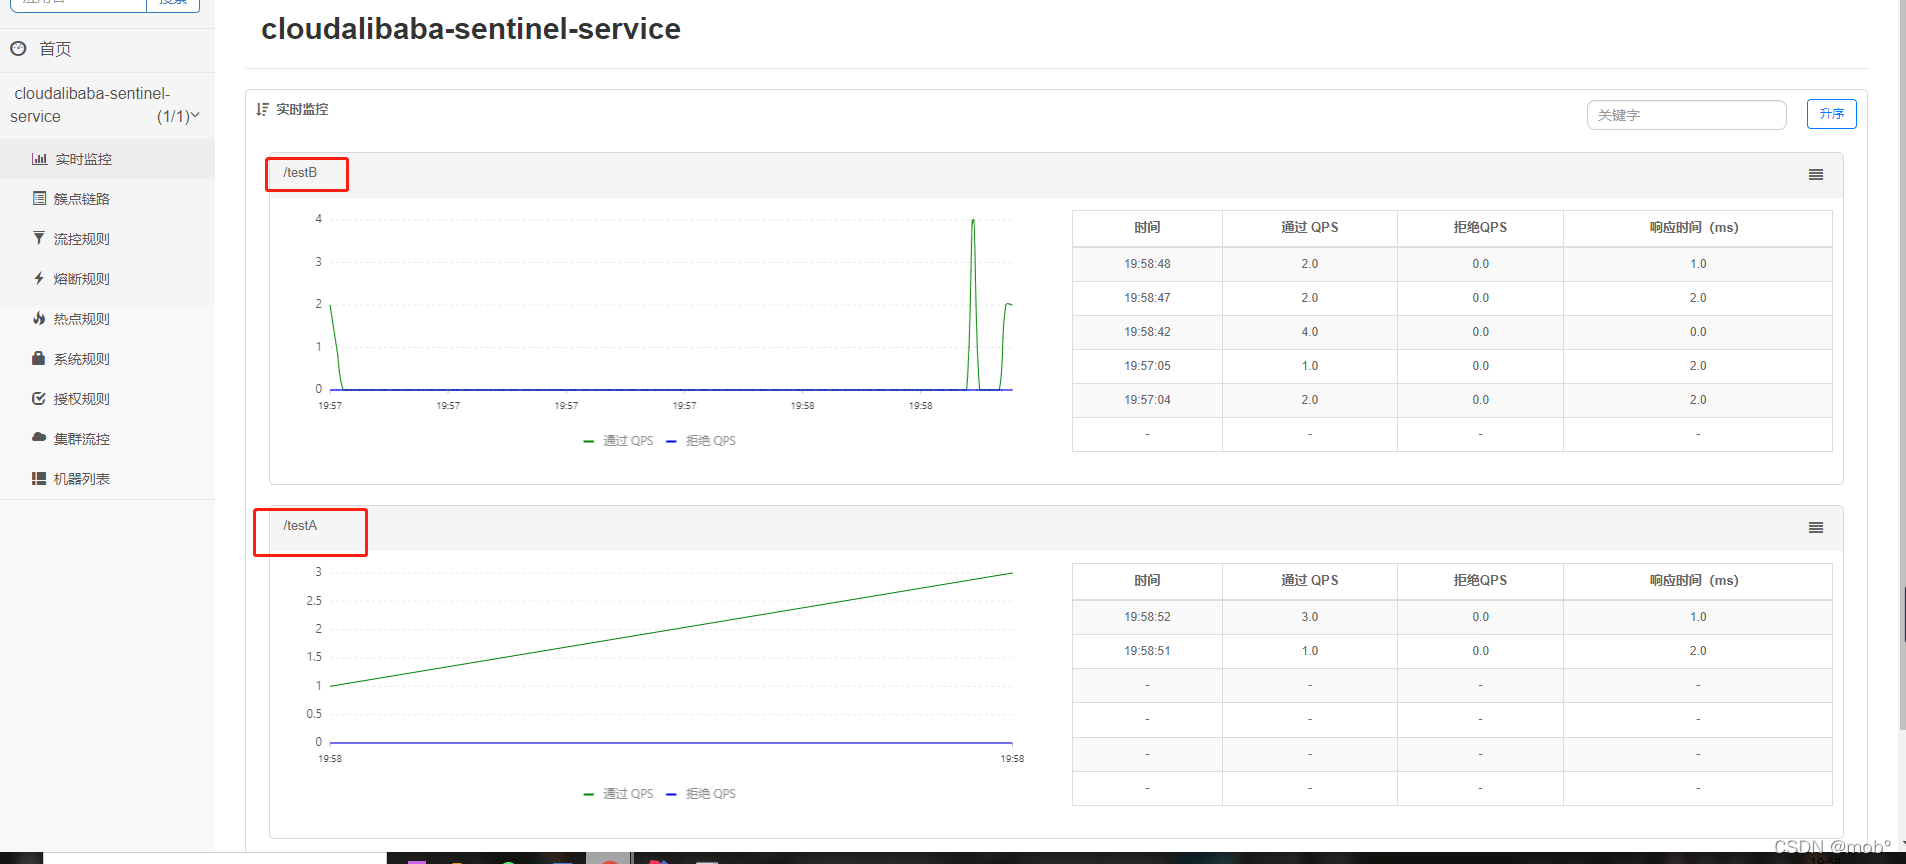1906x864 pixels.
Task: Toggle 通过 QPS legend in /testA chart
Action: pos(618,794)
